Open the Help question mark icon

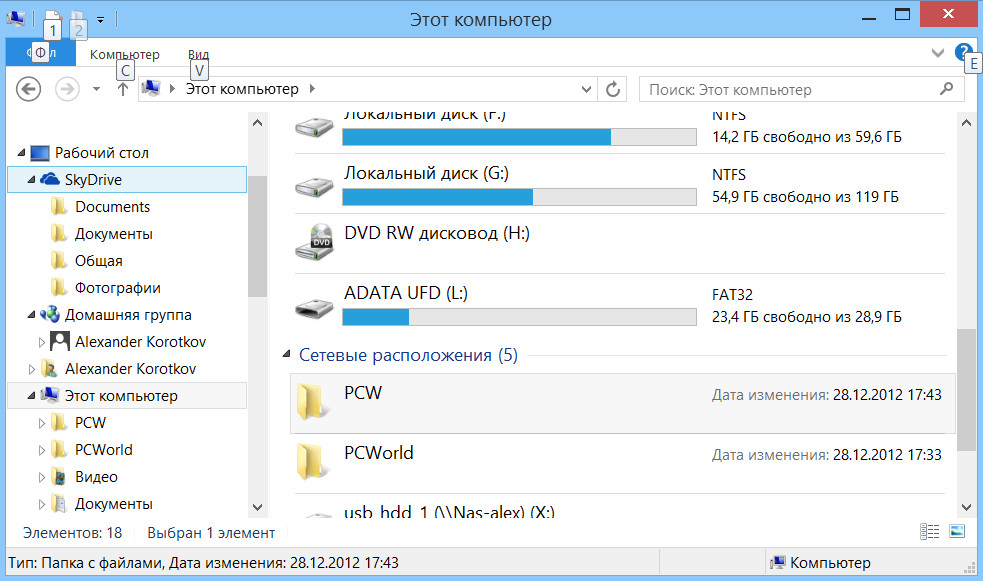963,52
